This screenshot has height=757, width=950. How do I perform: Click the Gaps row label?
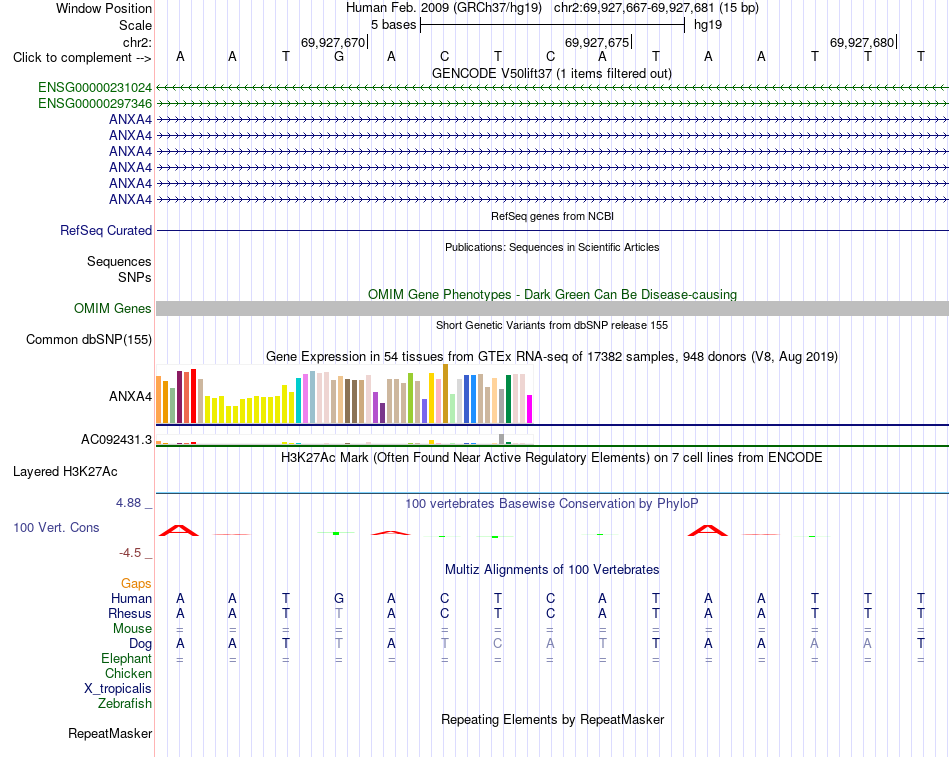point(136,583)
